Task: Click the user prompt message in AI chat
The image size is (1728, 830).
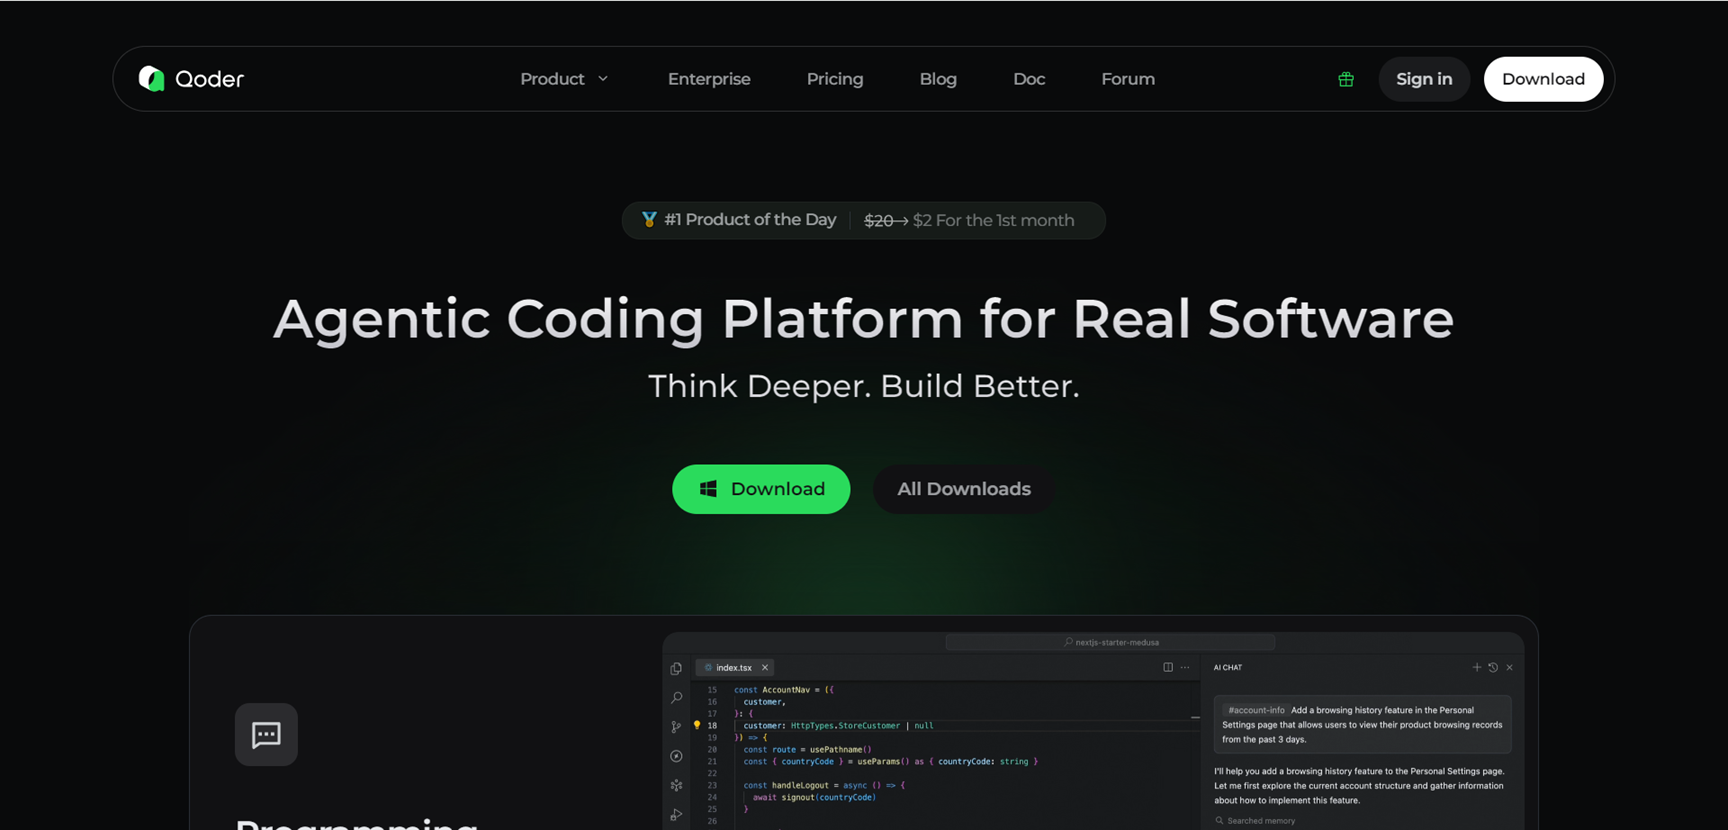Action: (1362, 725)
